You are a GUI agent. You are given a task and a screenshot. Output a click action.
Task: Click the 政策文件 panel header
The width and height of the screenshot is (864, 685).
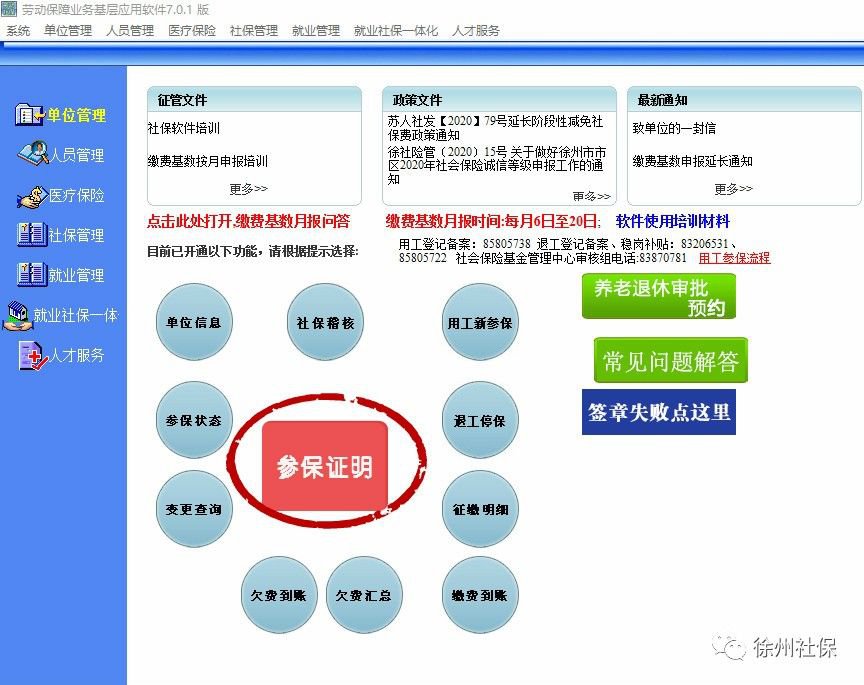point(499,100)
